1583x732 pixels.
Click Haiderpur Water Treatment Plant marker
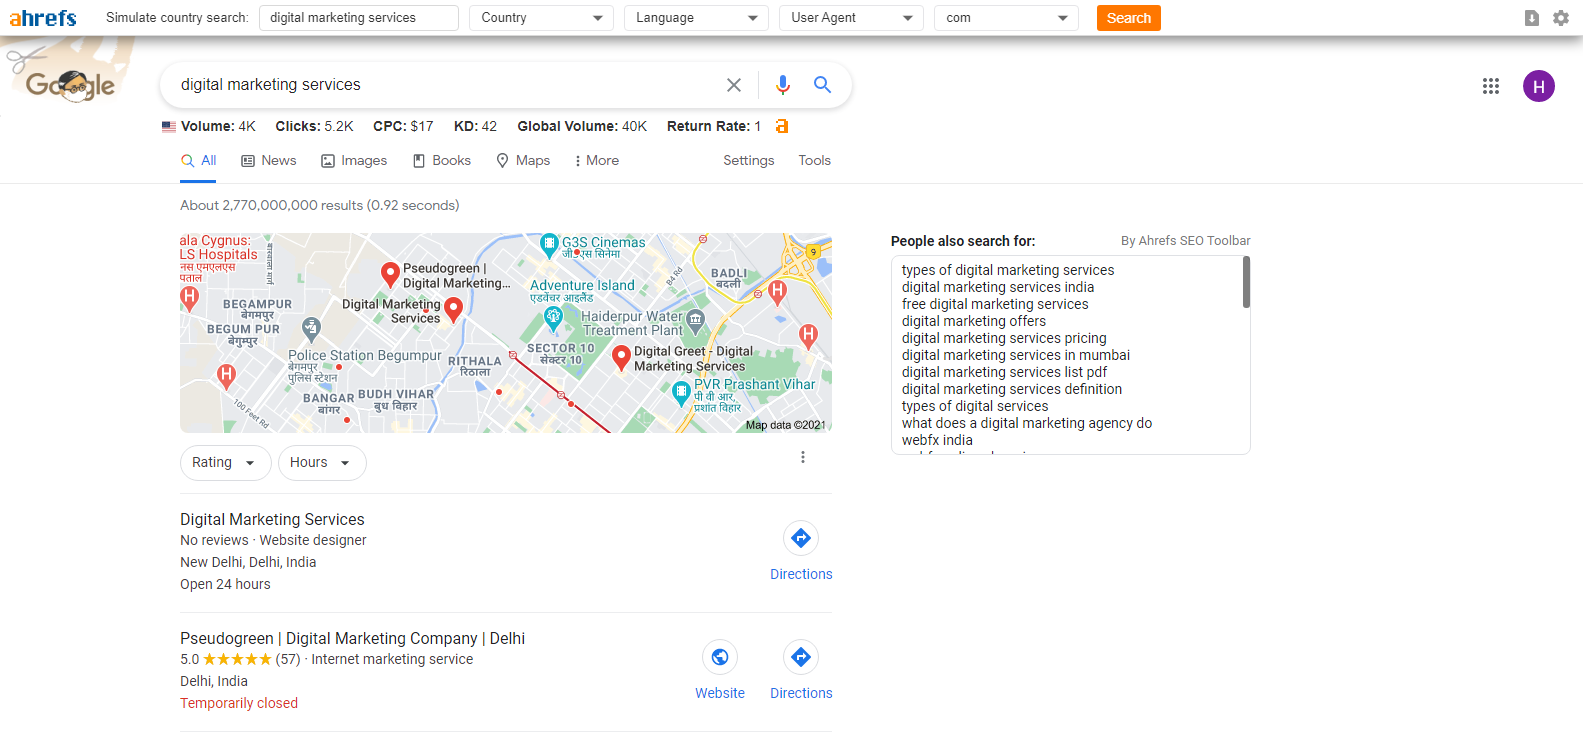click(696, 320)
